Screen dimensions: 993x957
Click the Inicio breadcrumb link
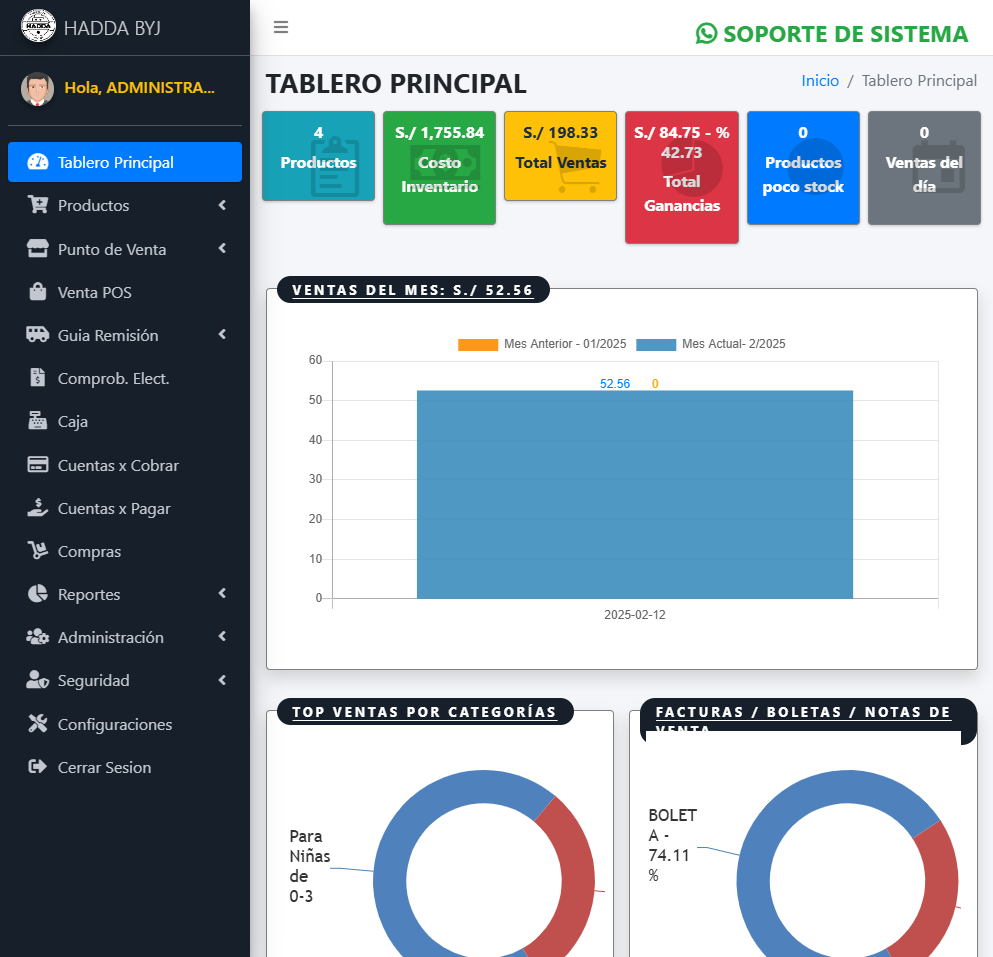pos(820,80)
